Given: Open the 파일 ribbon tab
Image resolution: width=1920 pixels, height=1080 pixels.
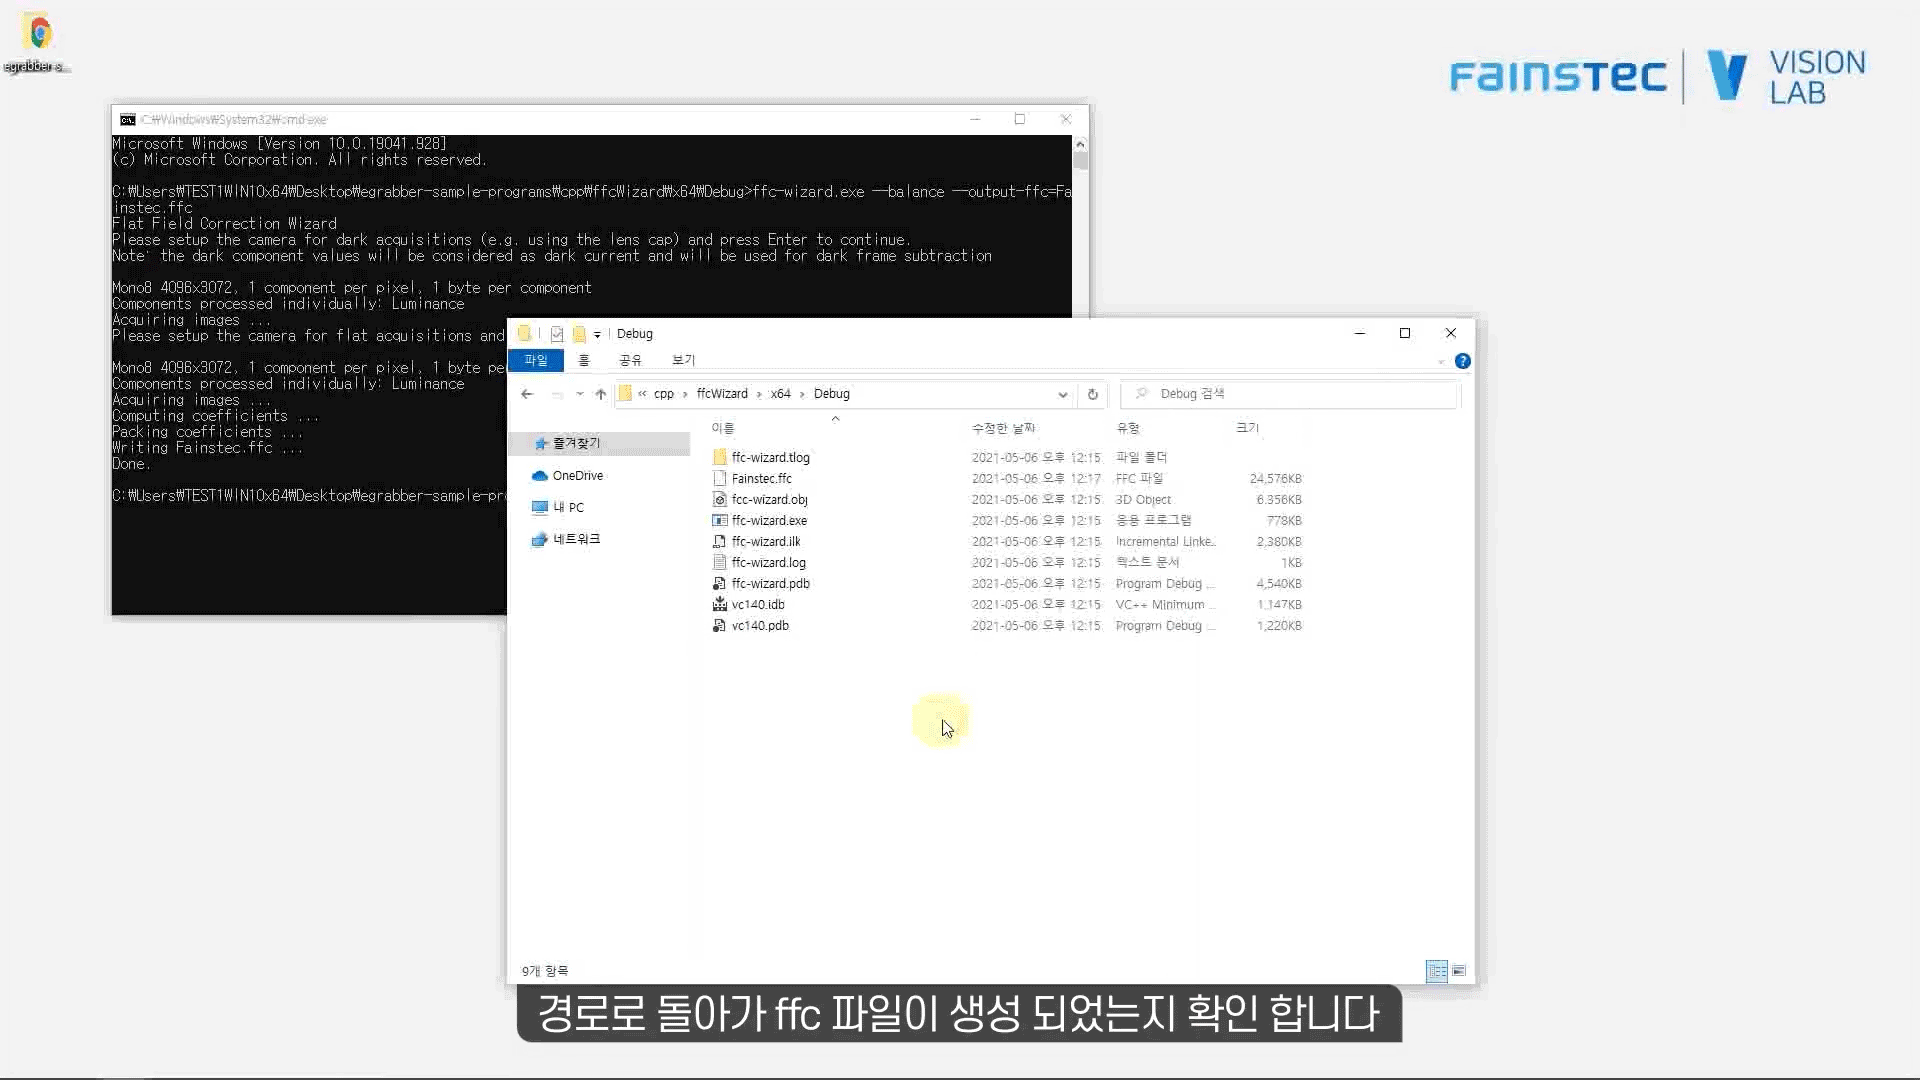Looking at the screenshot, I should coord(536,360).
